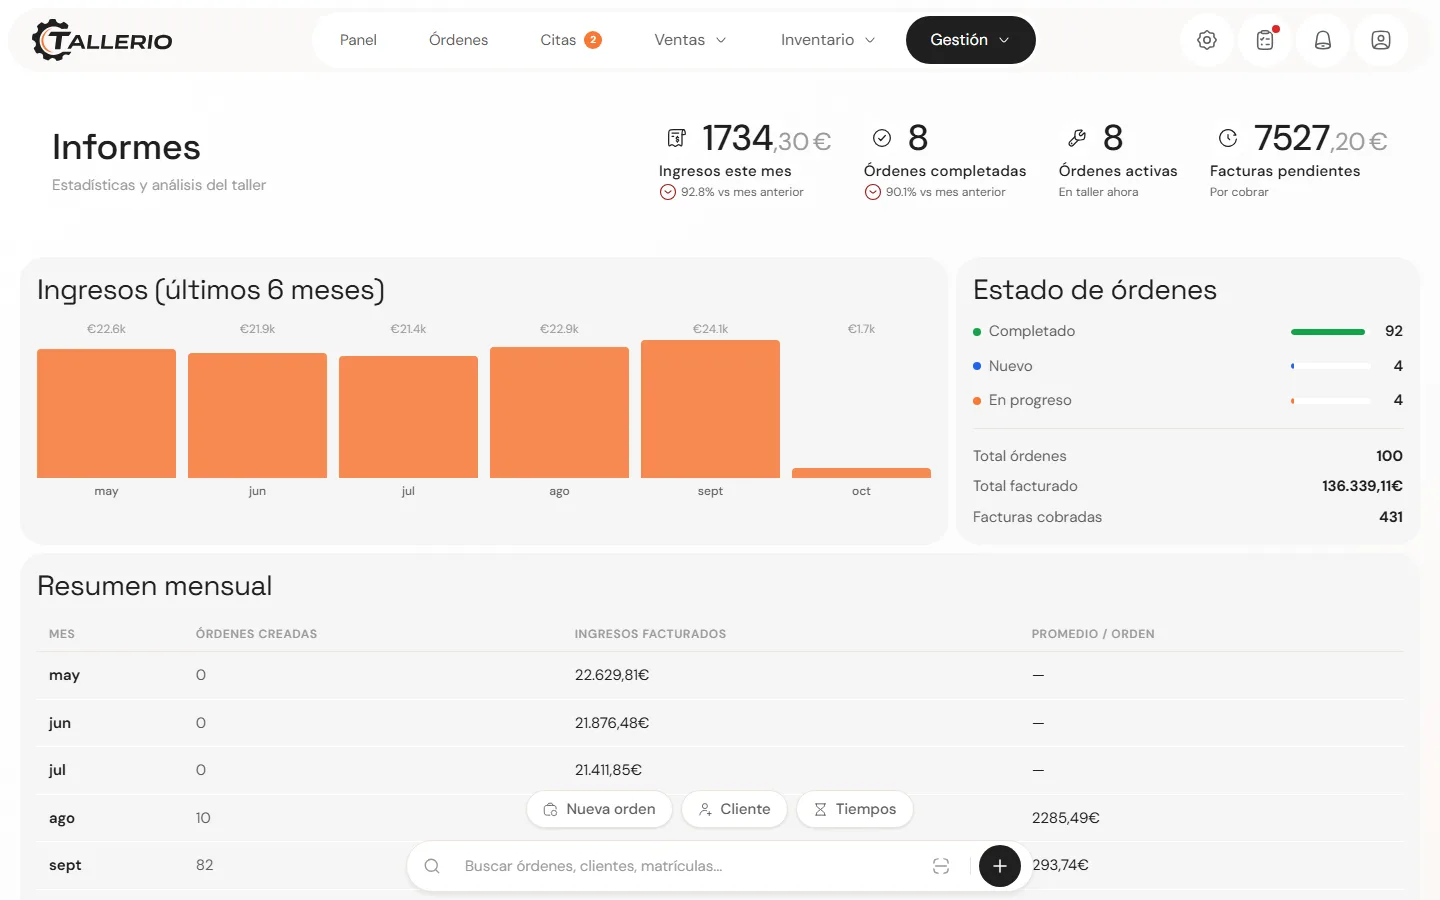Image resolution: width=1440 pixels, height=900 pixels.
Task: Click the Ingresos Facturados column header
Action: [650, 634]
